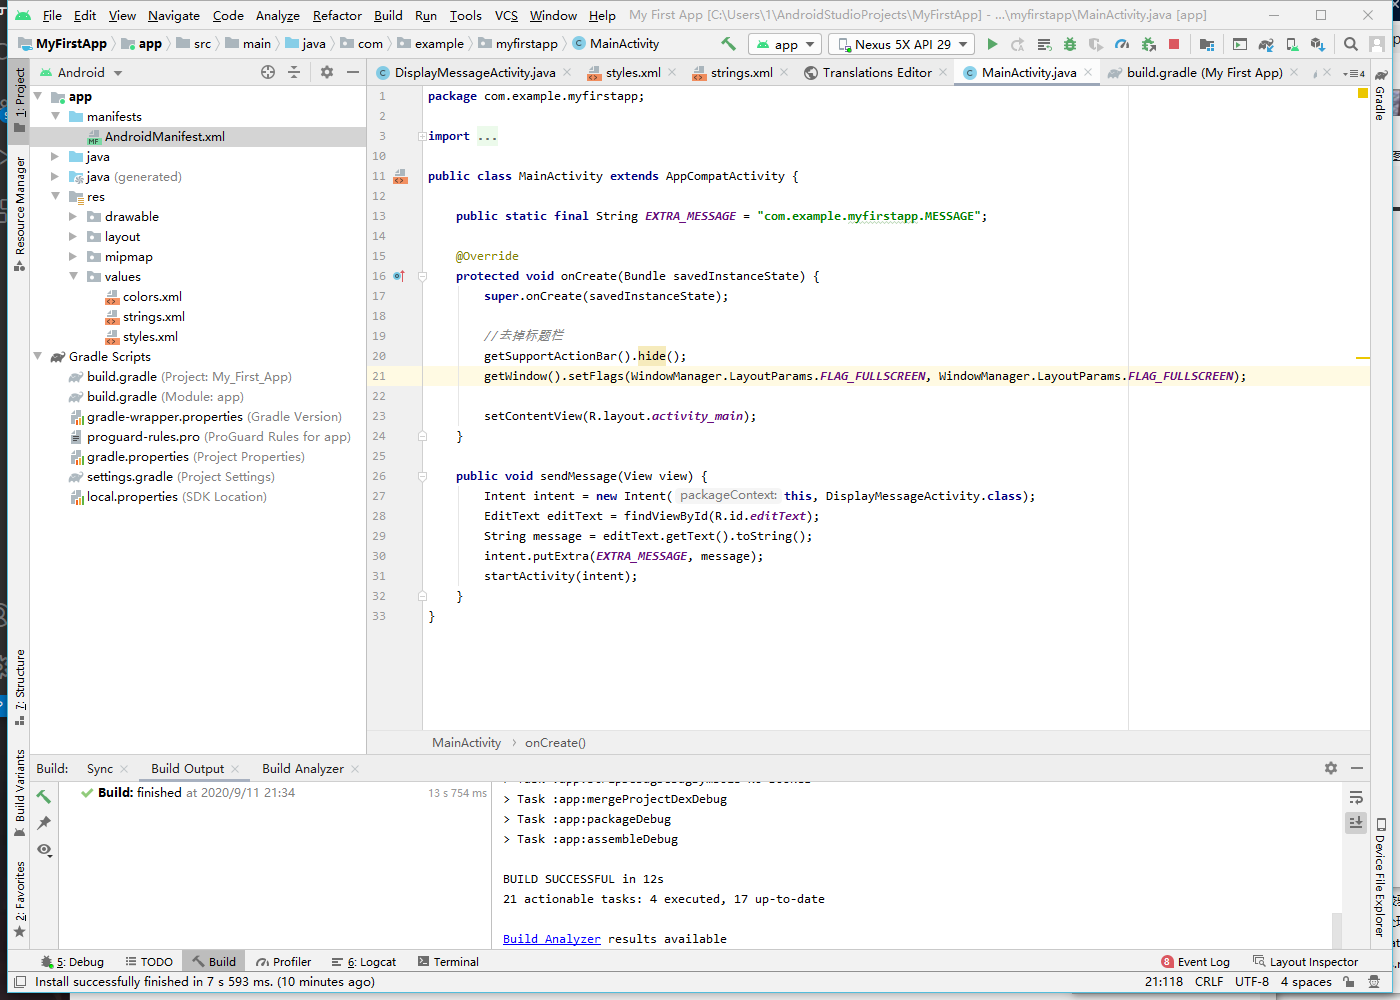Click the Make Project hammer icon
The width and height of the screenshot is (1400, 1000).
click(728, 44)
